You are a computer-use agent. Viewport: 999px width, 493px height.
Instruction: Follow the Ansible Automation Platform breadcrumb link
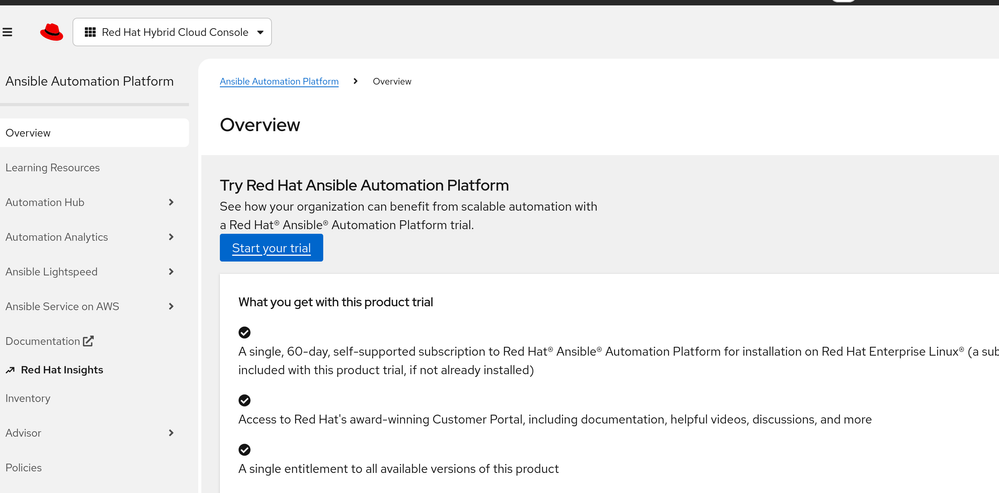point(279,81)
